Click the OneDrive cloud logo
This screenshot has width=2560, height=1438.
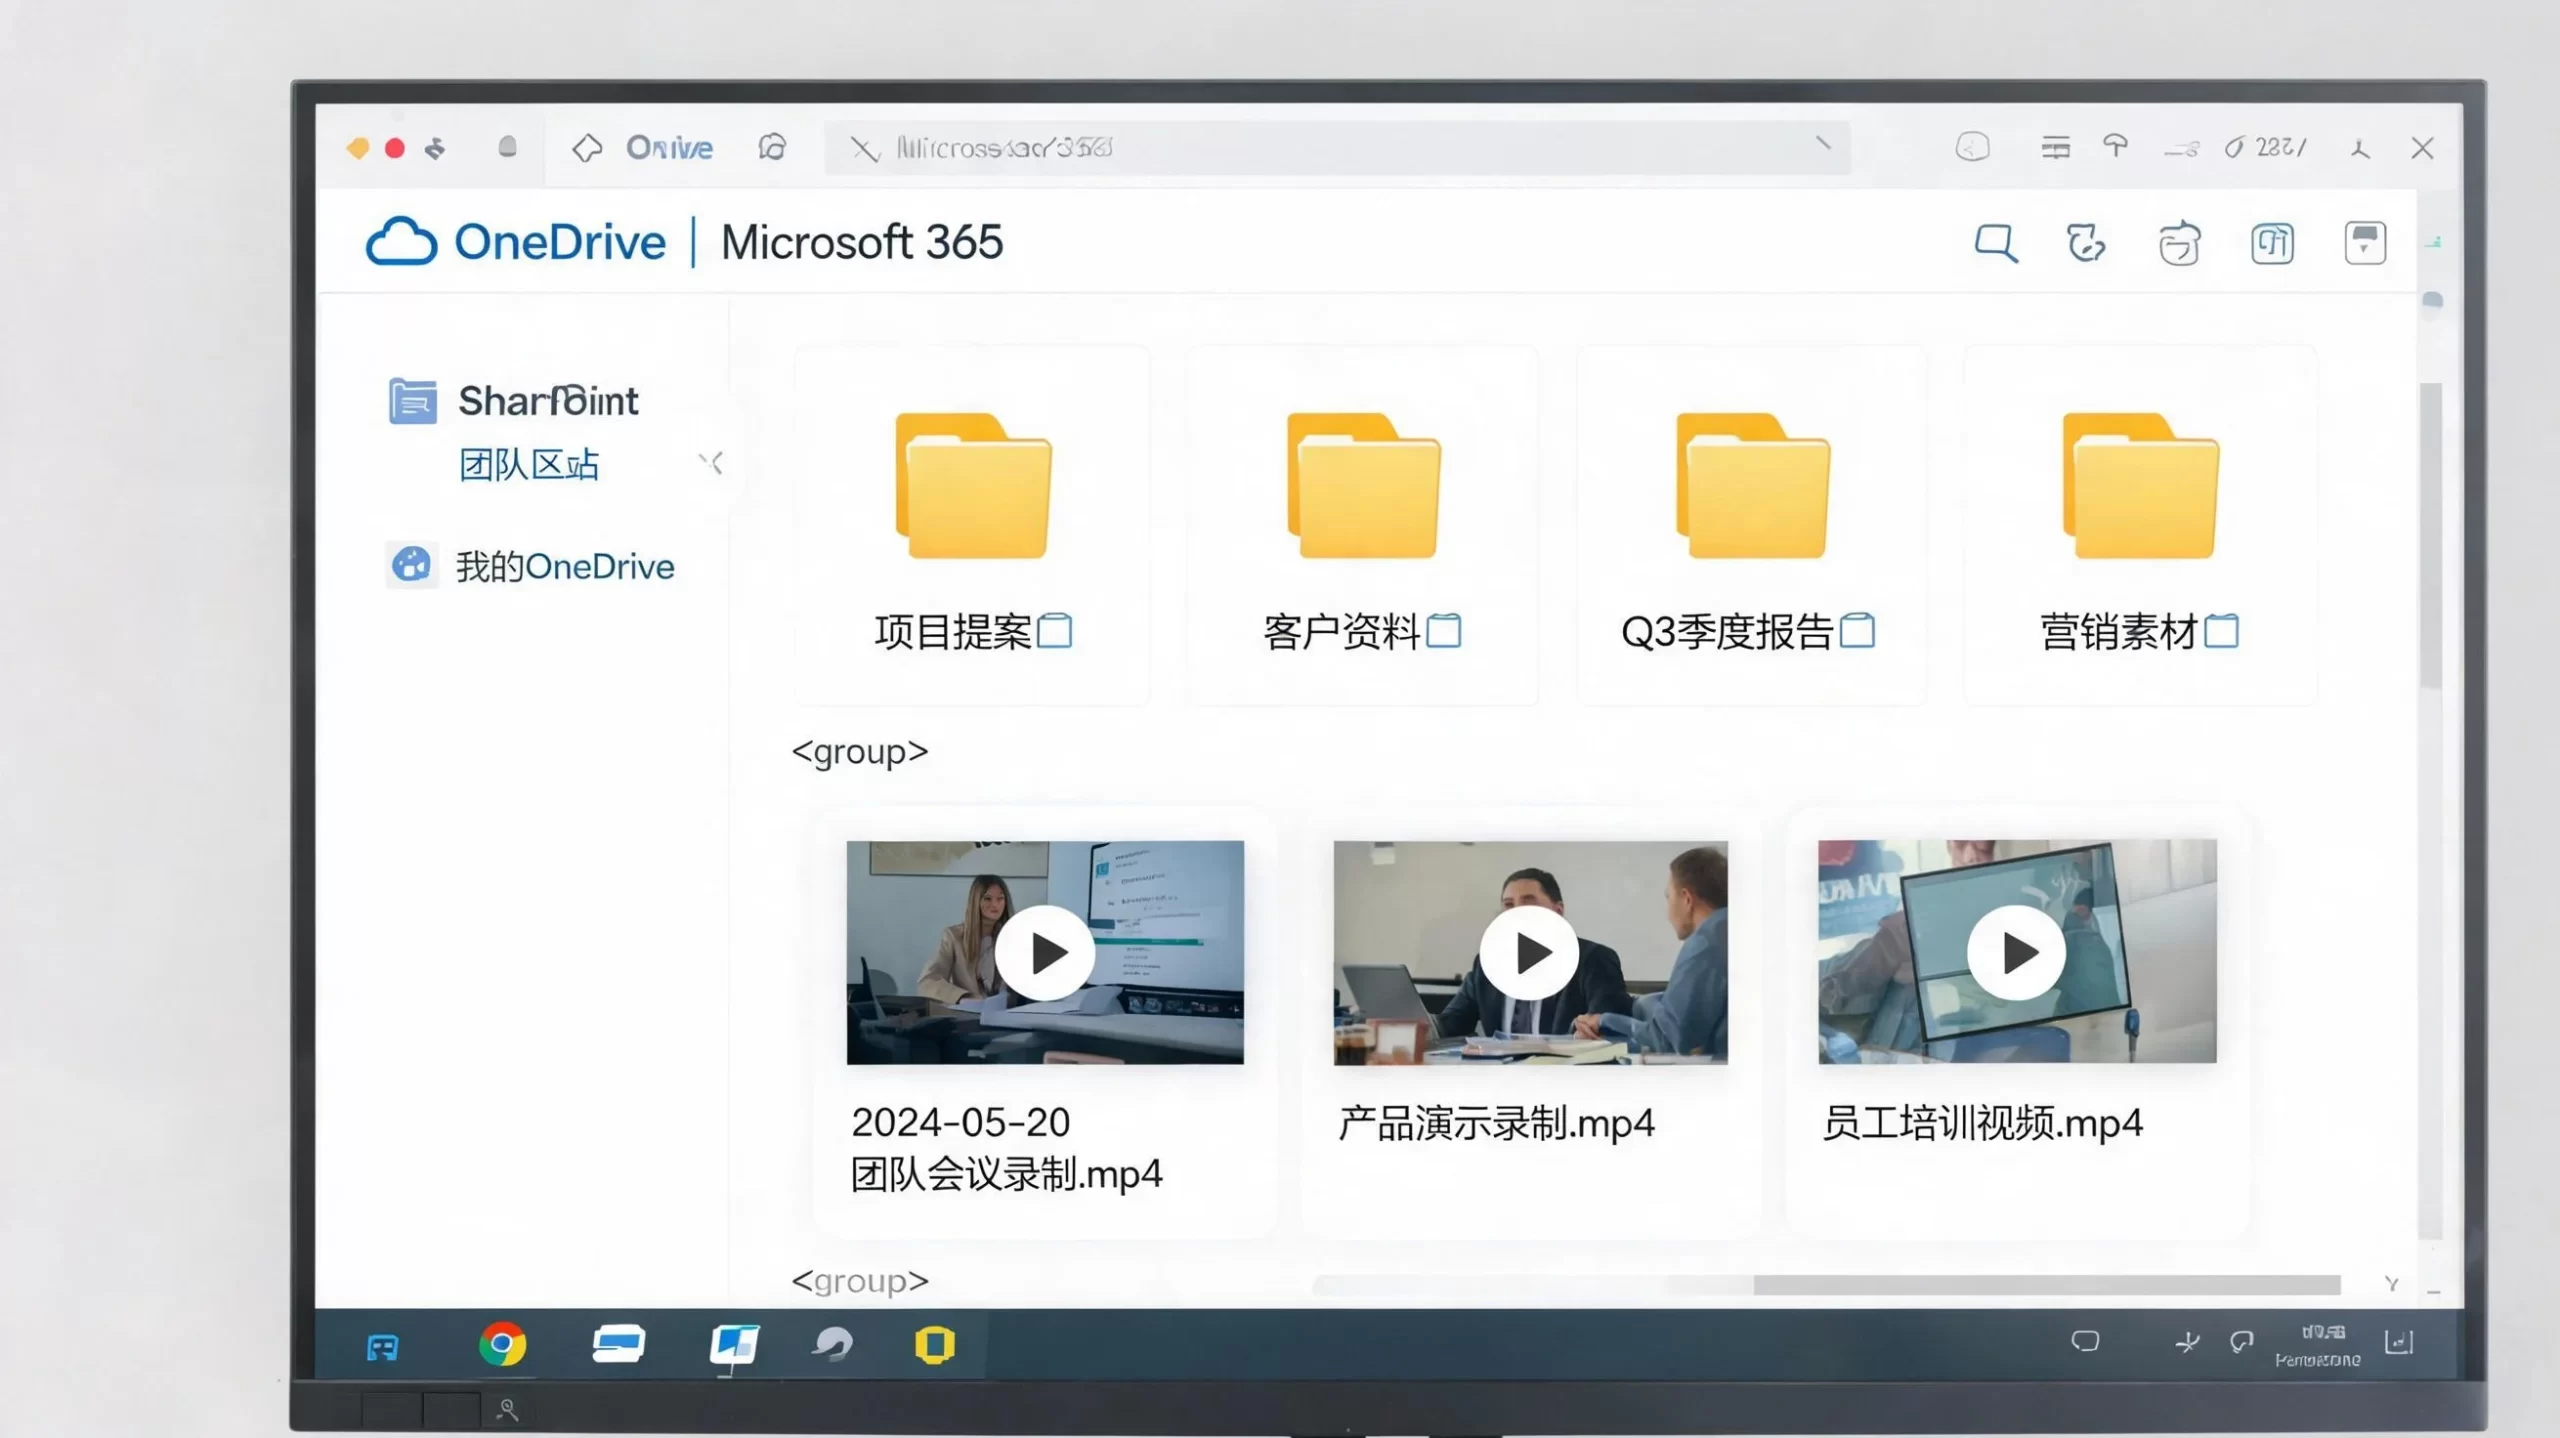[x=401, y=241]
